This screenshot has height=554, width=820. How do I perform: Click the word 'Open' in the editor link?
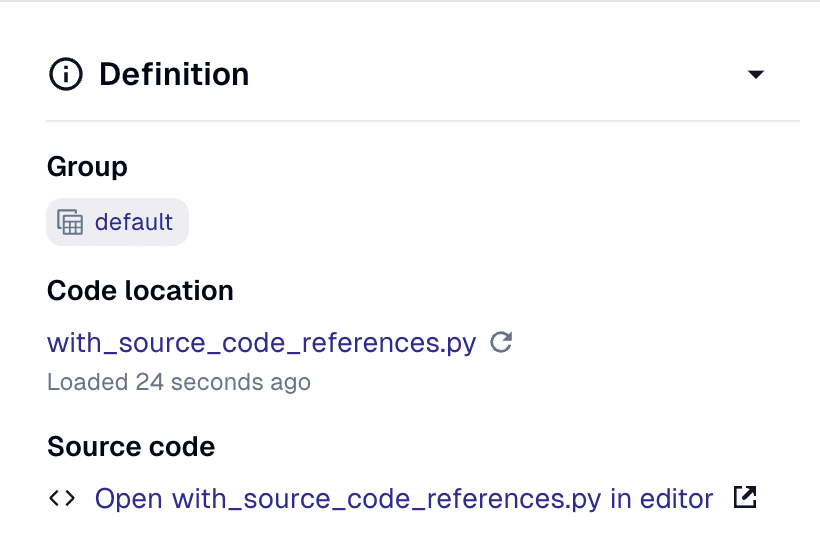130,498
